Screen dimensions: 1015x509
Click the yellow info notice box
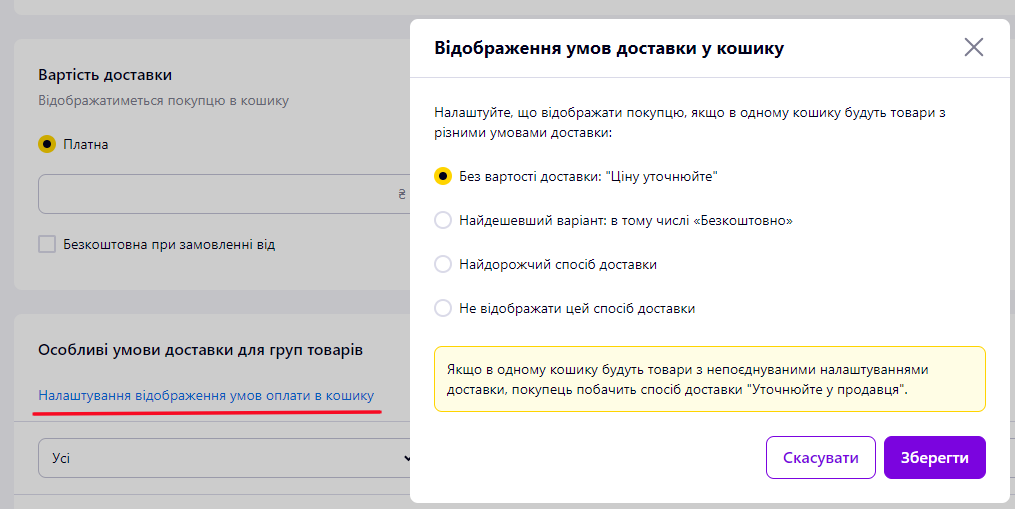[x=709, y=379]
